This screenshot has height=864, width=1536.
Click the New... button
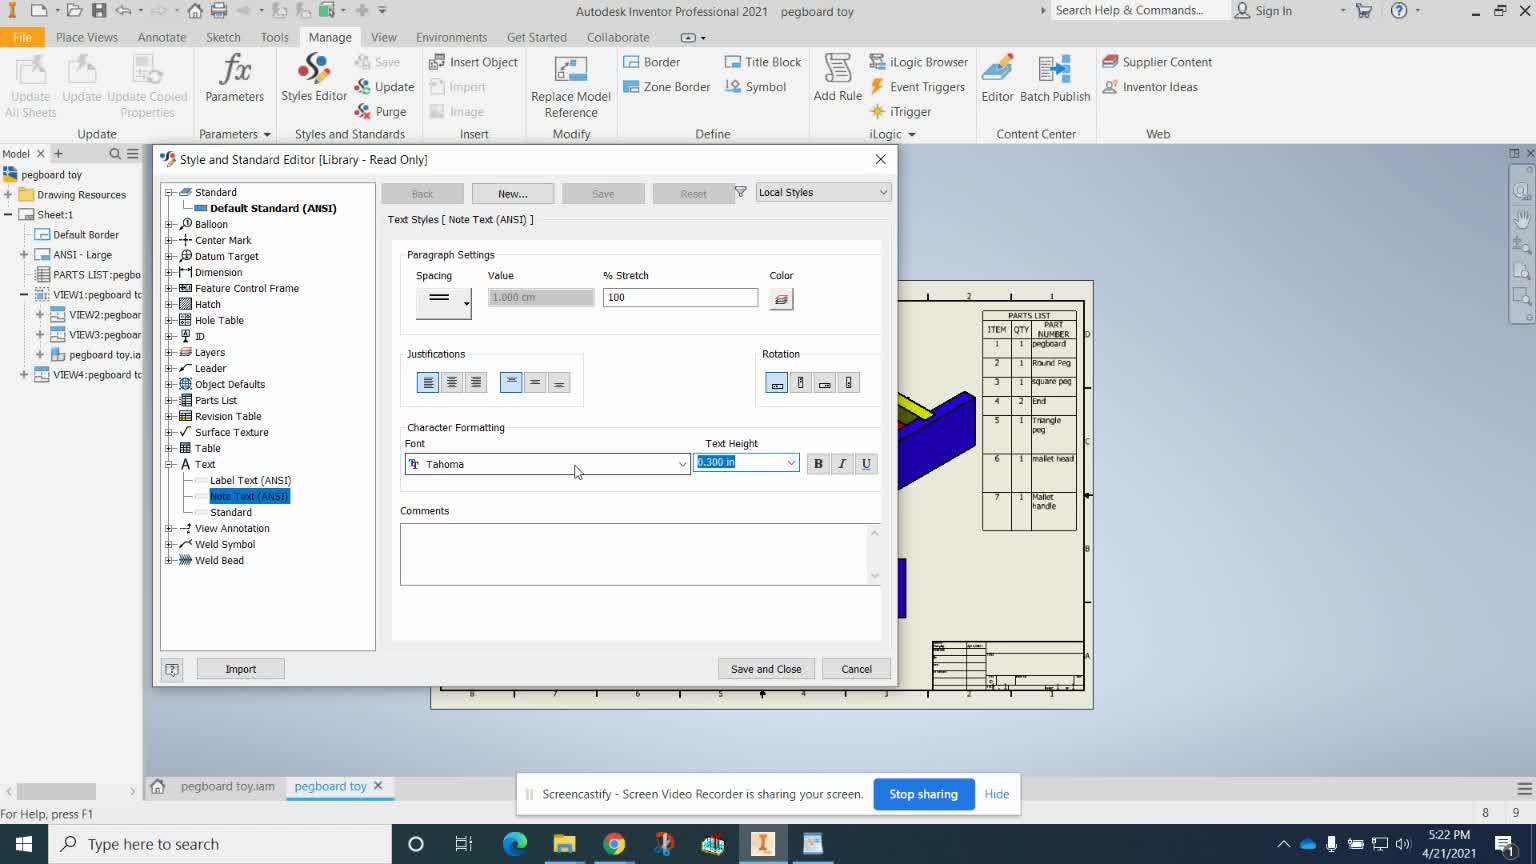513,194
